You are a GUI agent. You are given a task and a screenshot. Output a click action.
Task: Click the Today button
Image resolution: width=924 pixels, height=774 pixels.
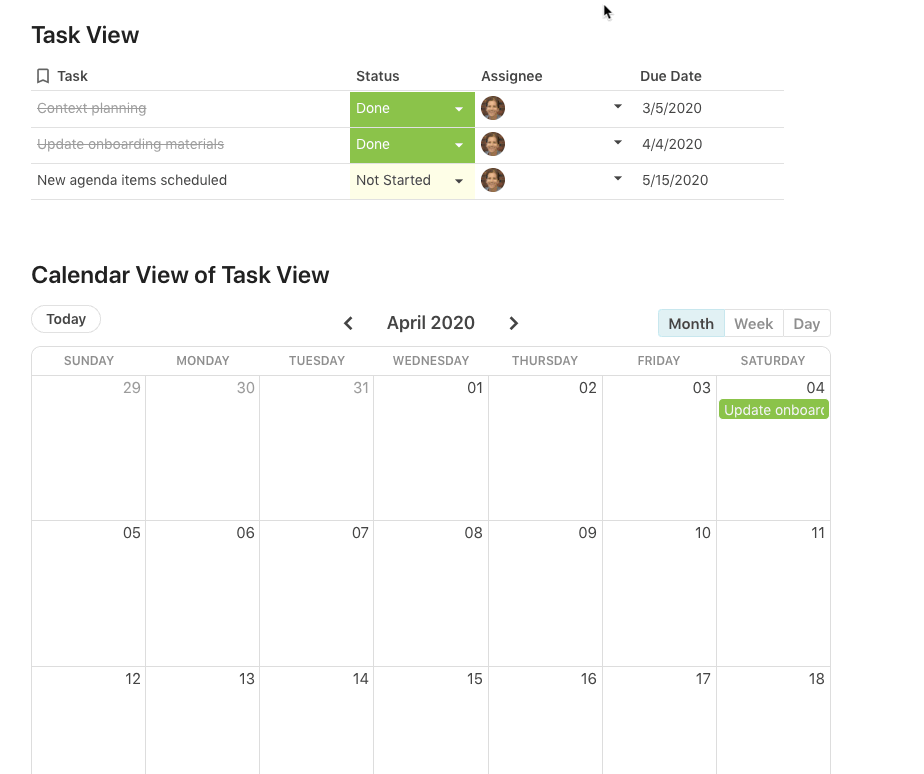click(x=66, y=319)
